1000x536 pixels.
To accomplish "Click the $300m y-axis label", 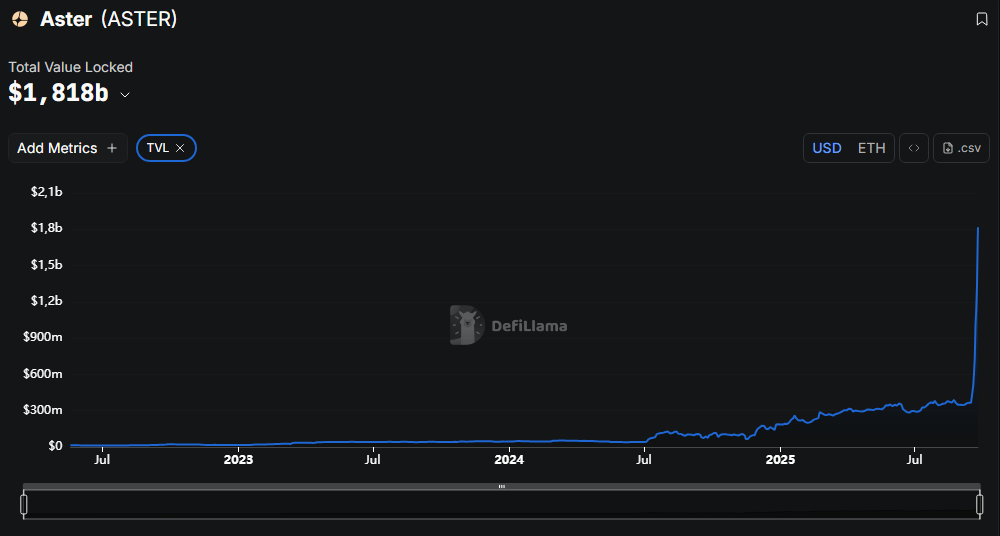I will (x=43, y=410).
